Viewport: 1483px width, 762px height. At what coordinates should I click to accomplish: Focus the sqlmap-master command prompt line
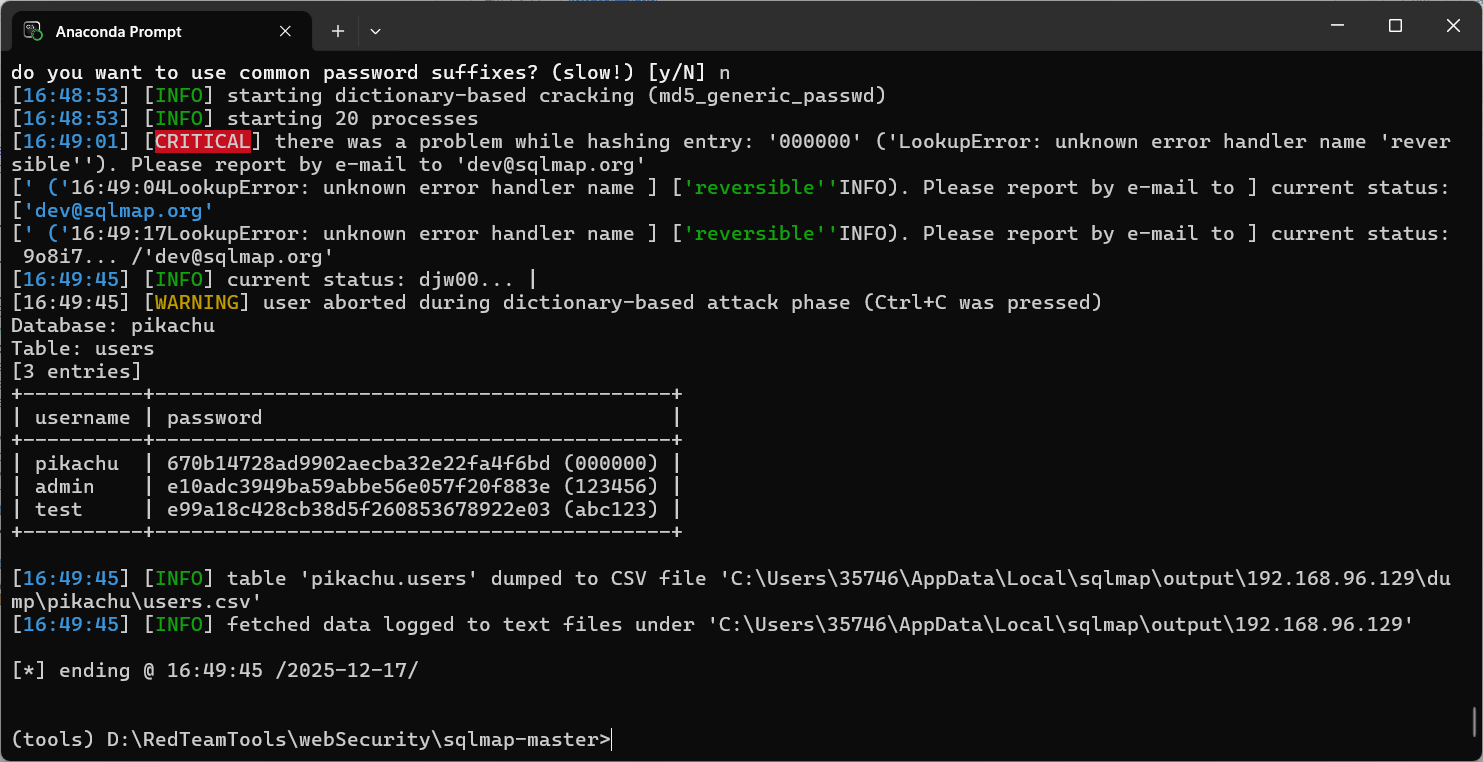coord(311,740)
